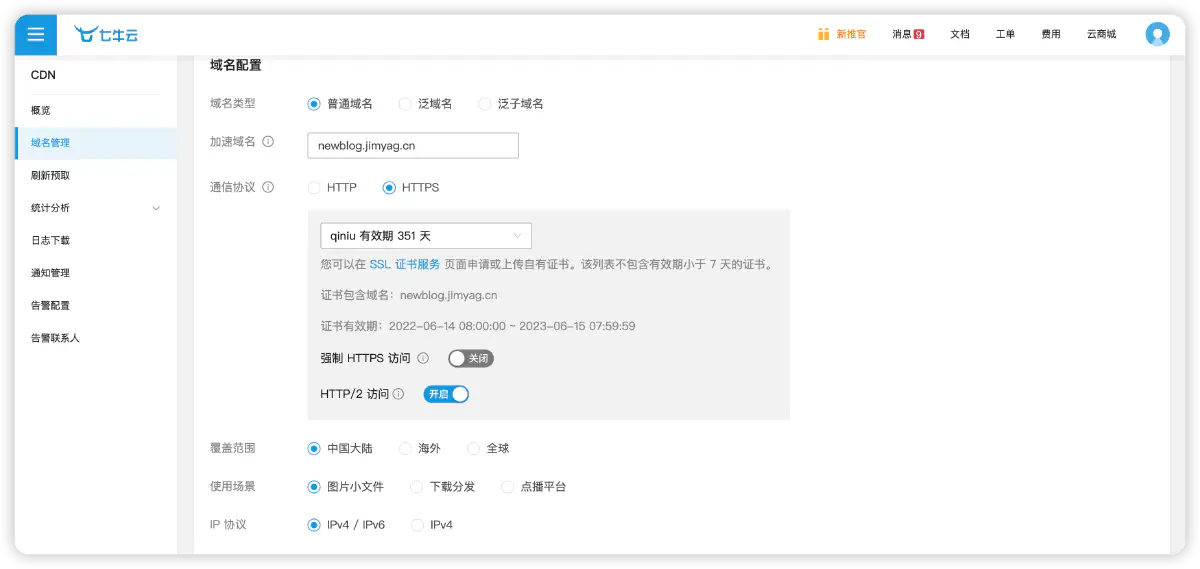The width and height of the screenshot is (1200, 569).
Task: Select 泛域名 domain type
Action: [405, 104]
